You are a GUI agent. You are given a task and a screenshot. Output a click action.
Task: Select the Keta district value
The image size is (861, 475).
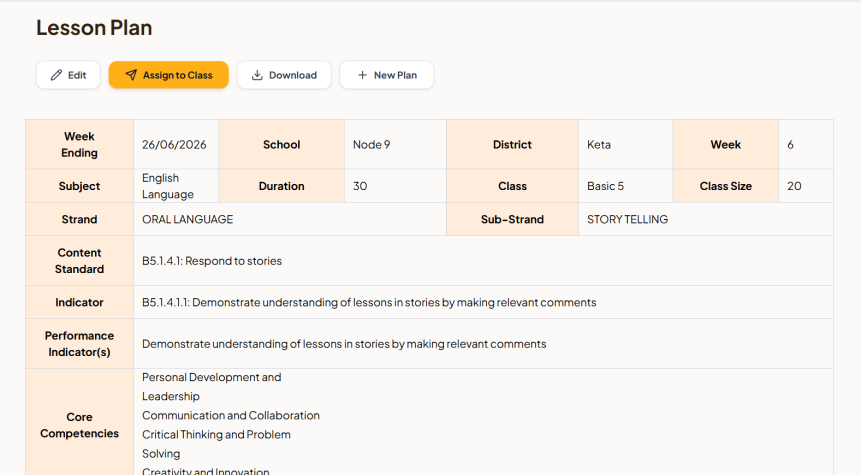[x=599, y=144]
